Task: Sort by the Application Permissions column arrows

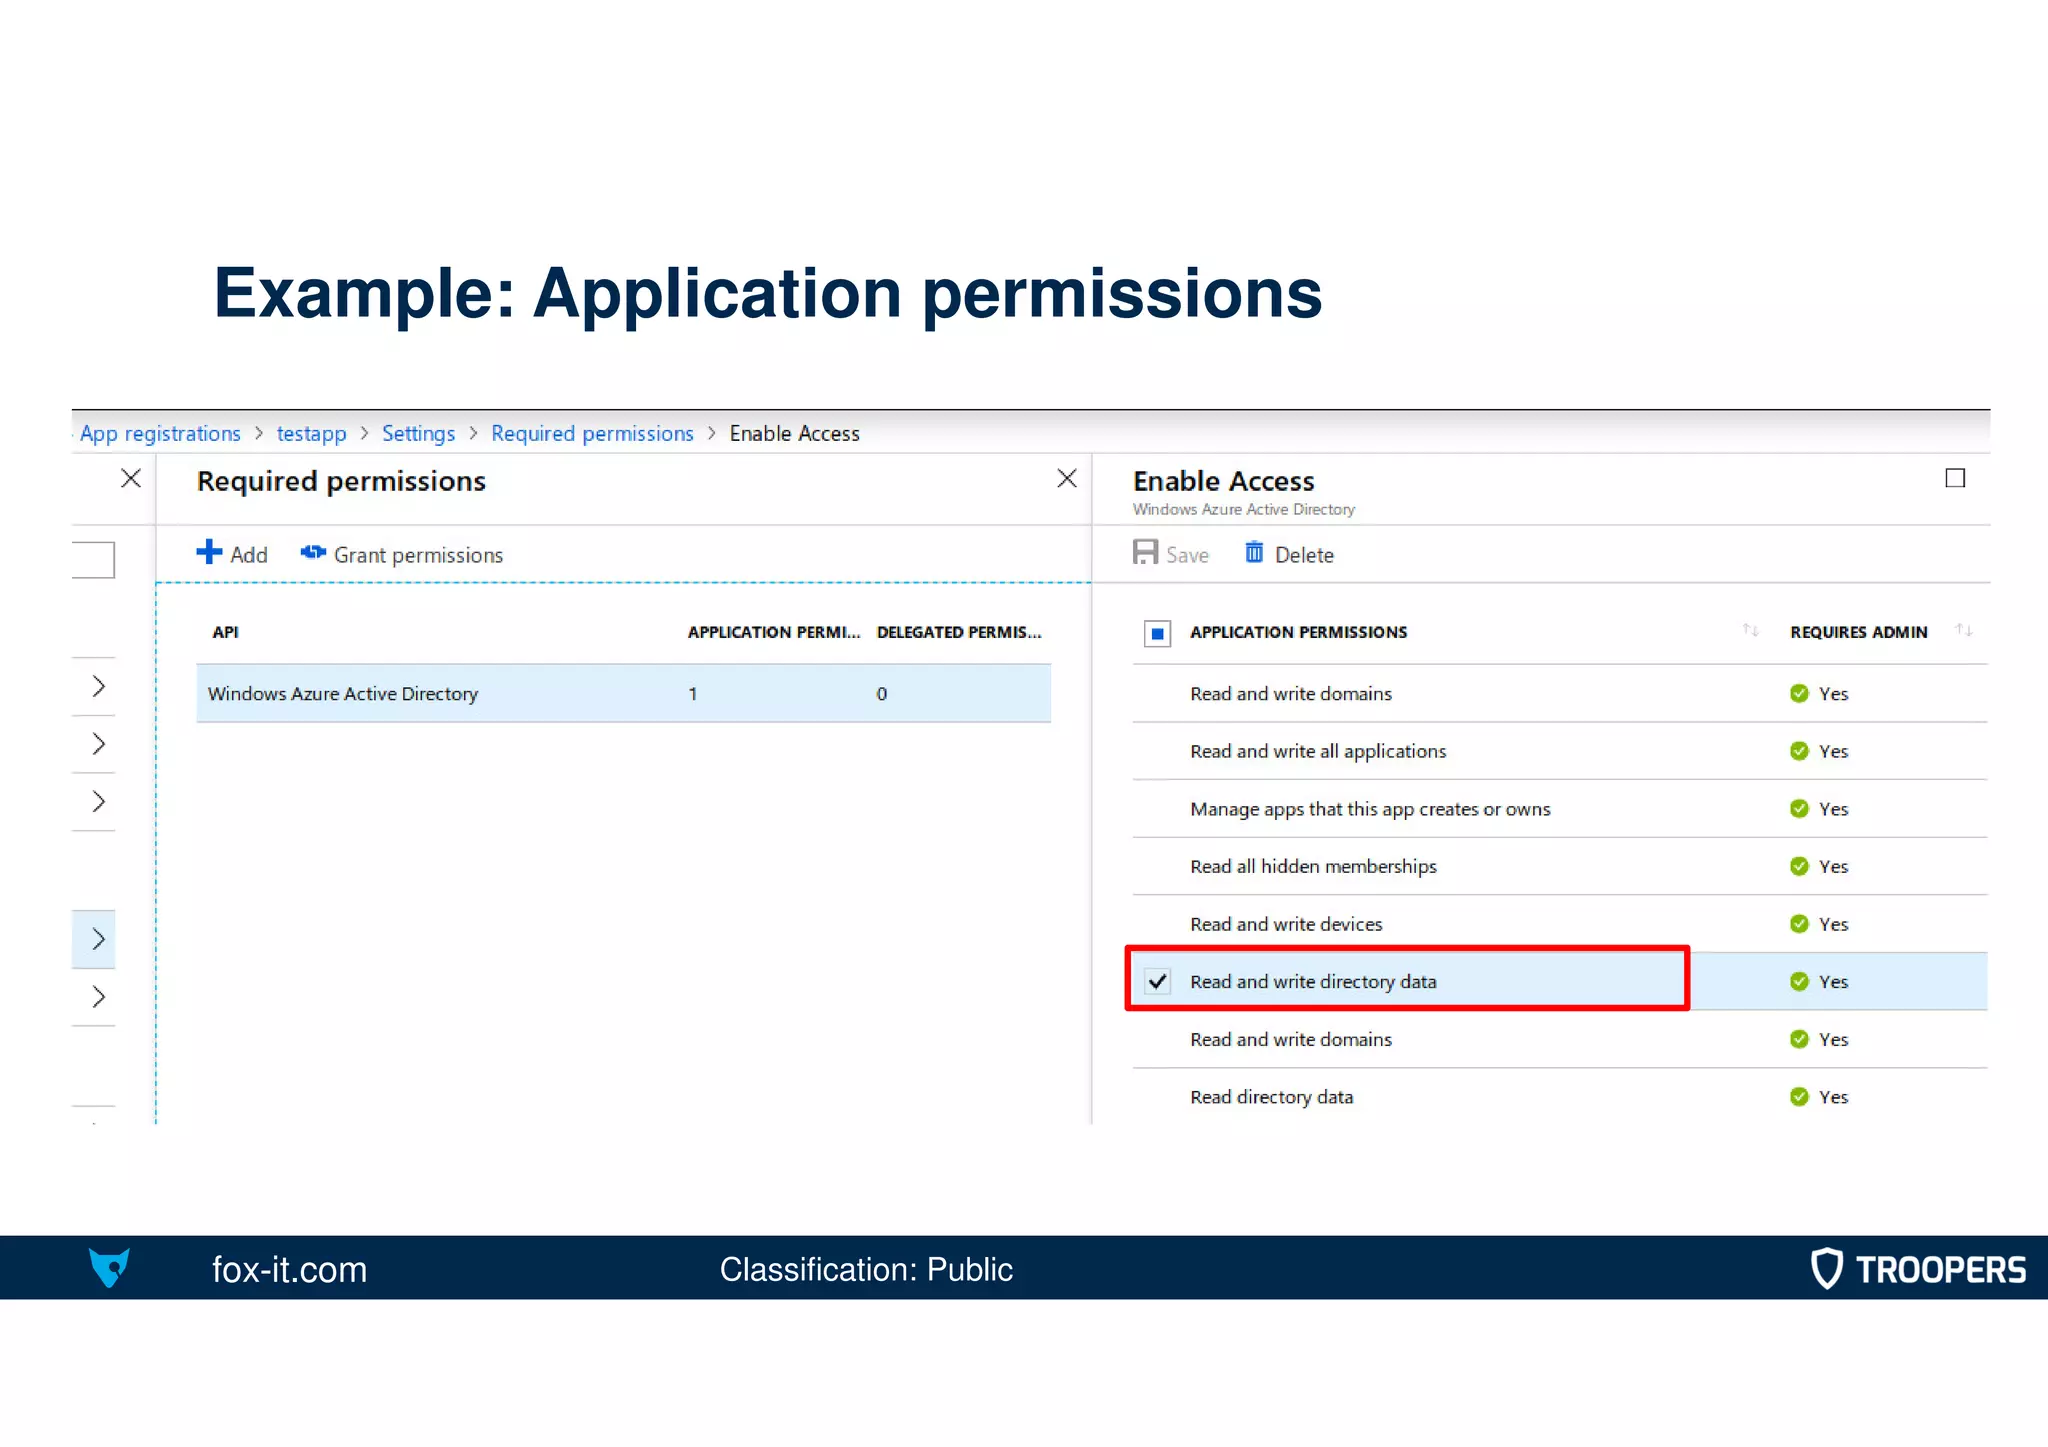Action: click(x=1750, y=630)
